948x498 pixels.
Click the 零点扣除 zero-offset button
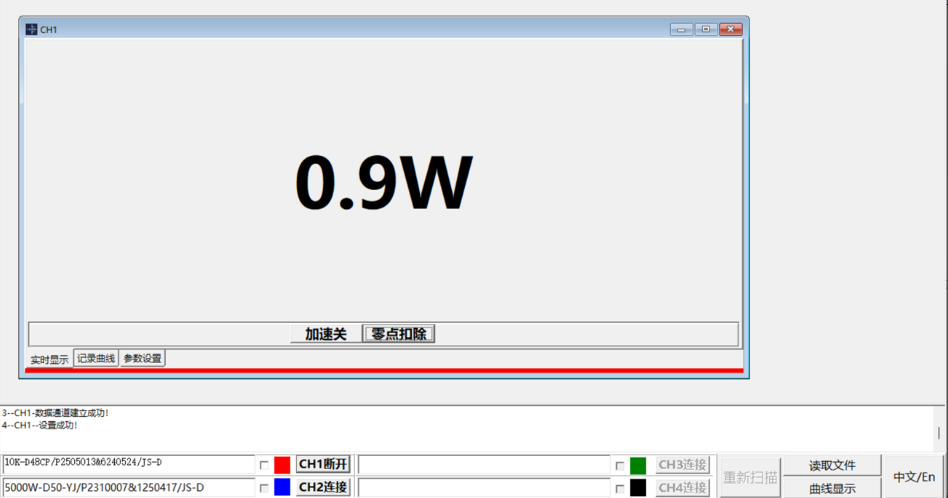point(399,334)
